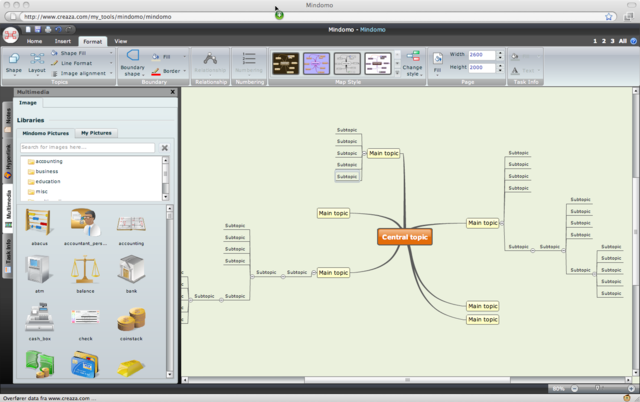The width and height of the screenshot is (640, 402).
Task: Show All levels of the map
Action: [622, 41]
